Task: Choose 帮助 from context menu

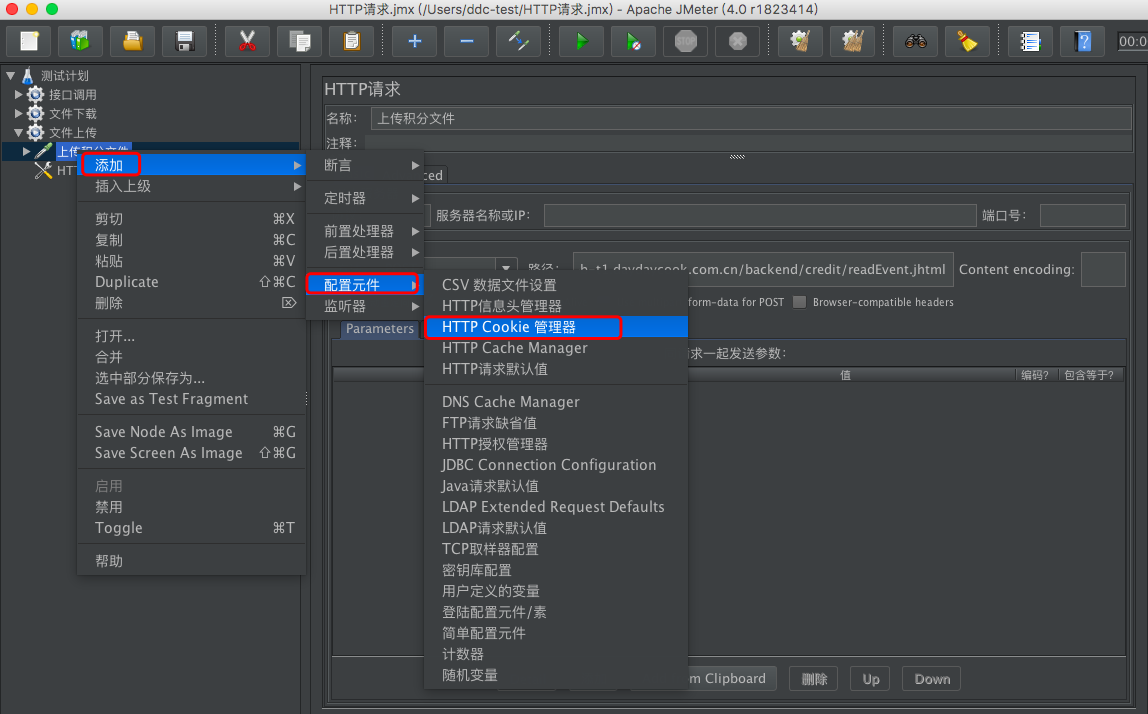Action: click(x=192, y=561)
